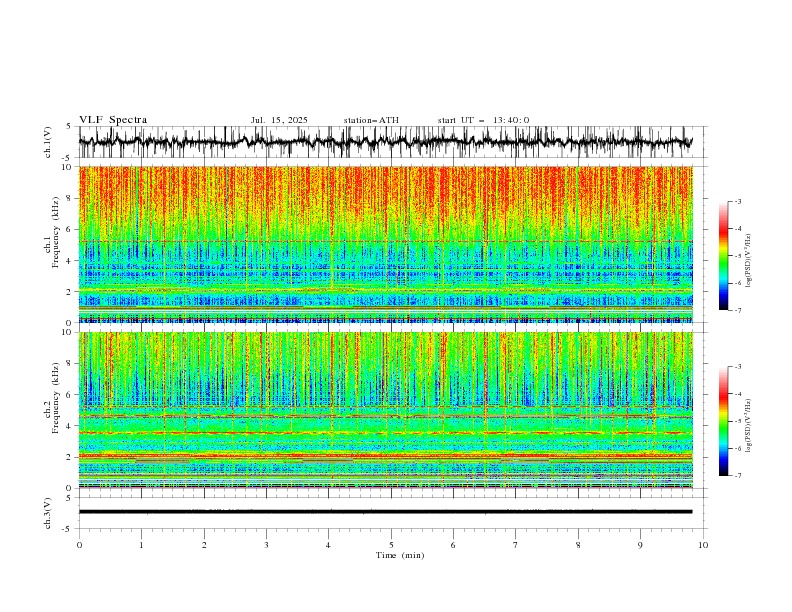792x612 pixels.
Task: Click the time axis tick labeled 5
Action: click(391, 545)
